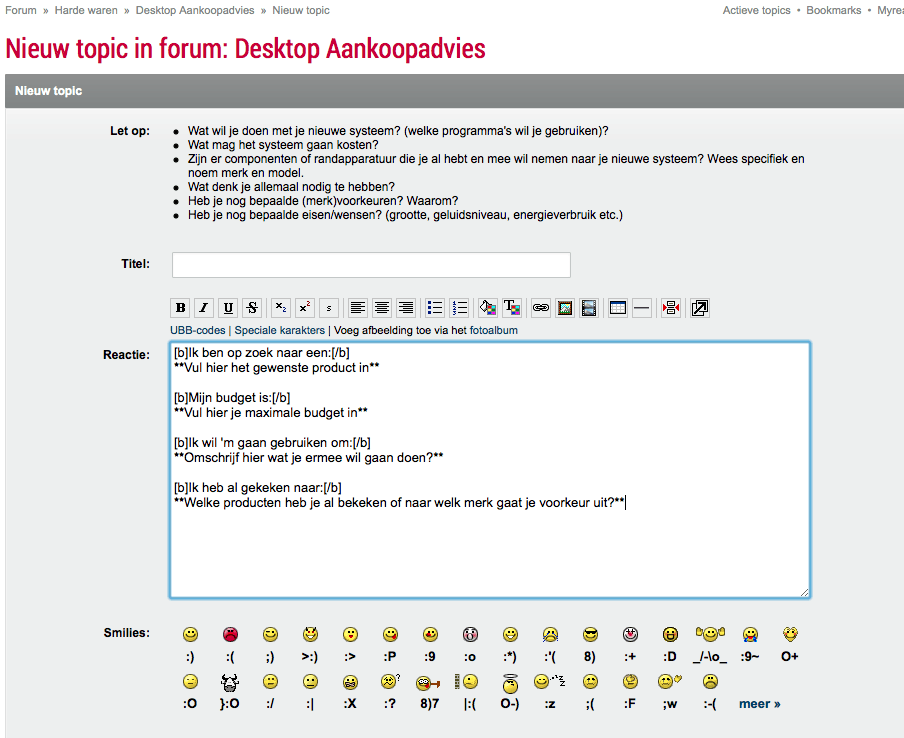This screenshot has height=738, width=904.
Task: Insert the sleeping :z smiley
Action: [x=549, y=681]
